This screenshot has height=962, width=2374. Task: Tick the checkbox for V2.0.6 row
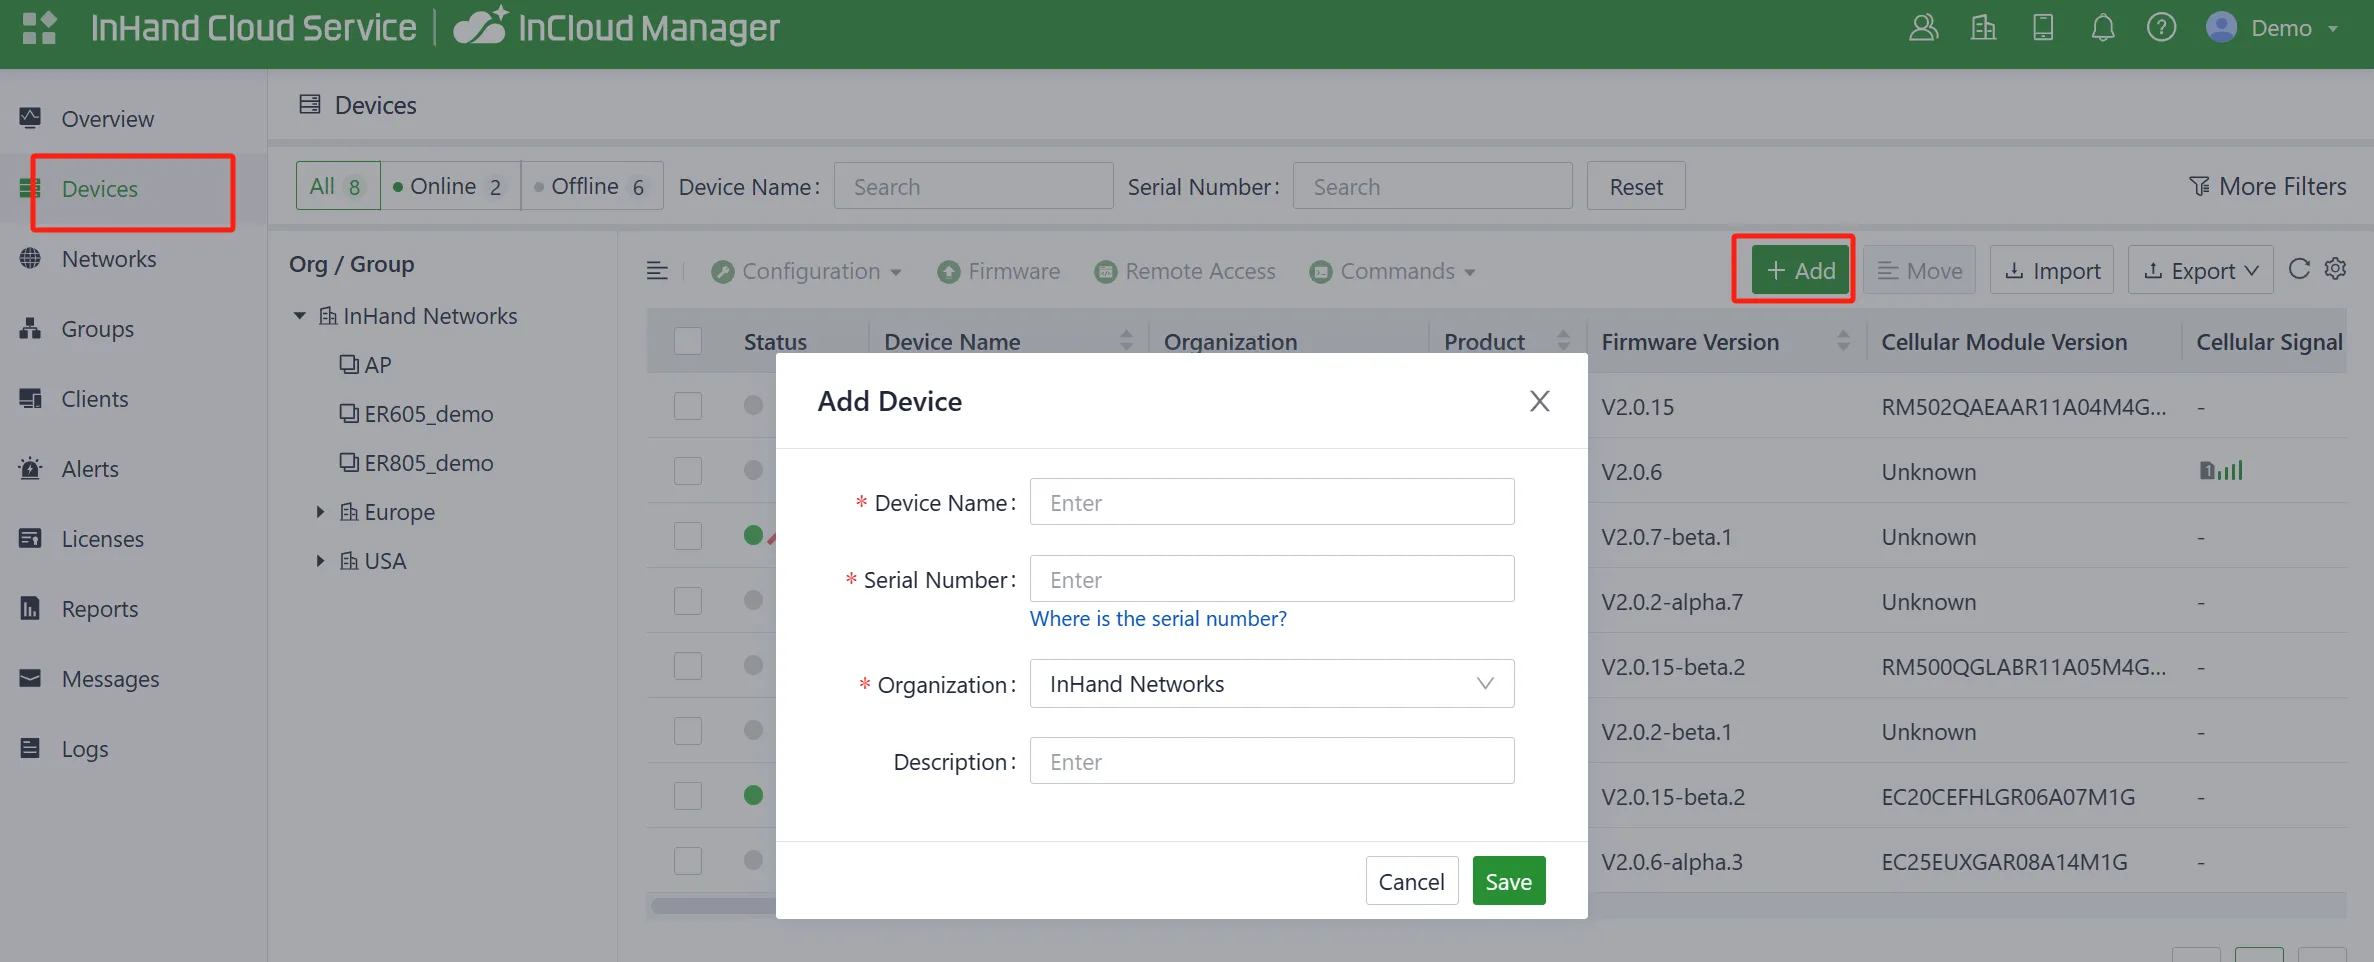687,471
